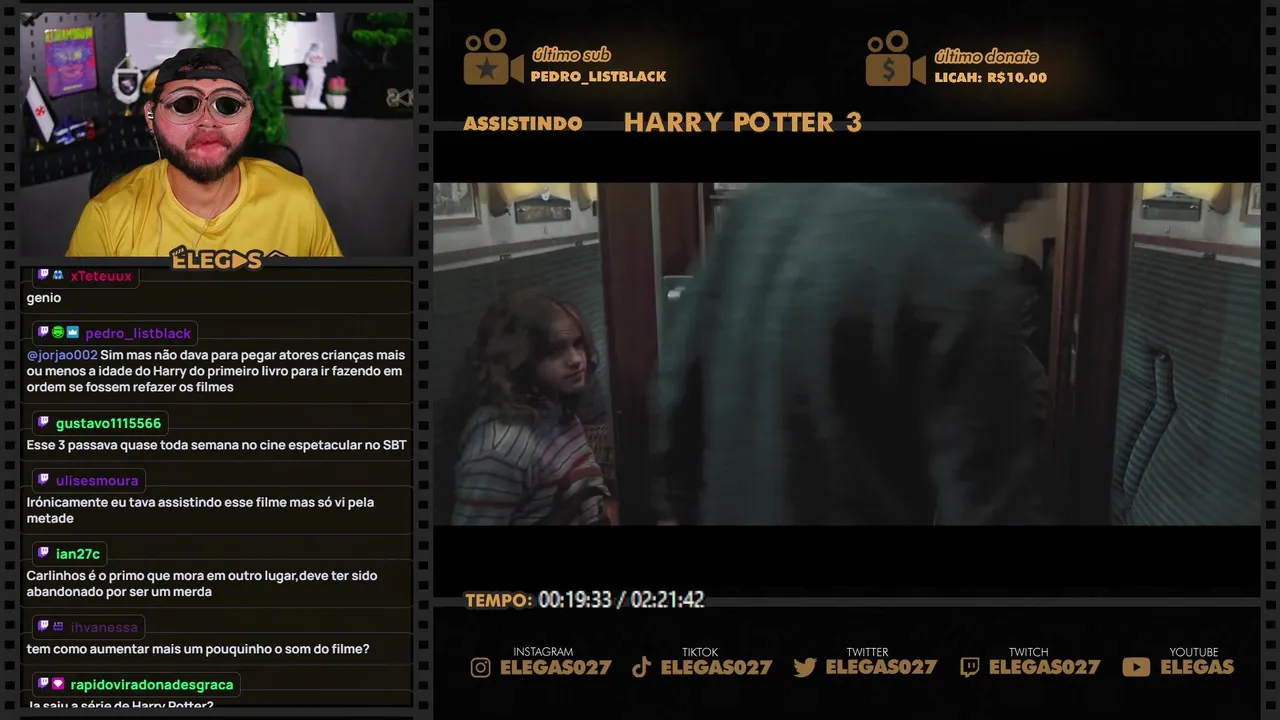Viewport: 1280px width, 720px height.
Task: Click the último sub label
Action: 571,55
